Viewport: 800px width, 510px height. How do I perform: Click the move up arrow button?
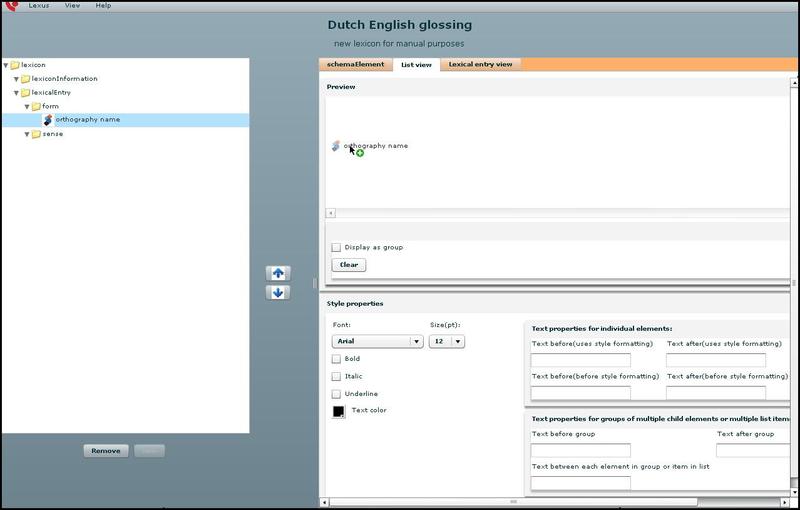point(278,273)
